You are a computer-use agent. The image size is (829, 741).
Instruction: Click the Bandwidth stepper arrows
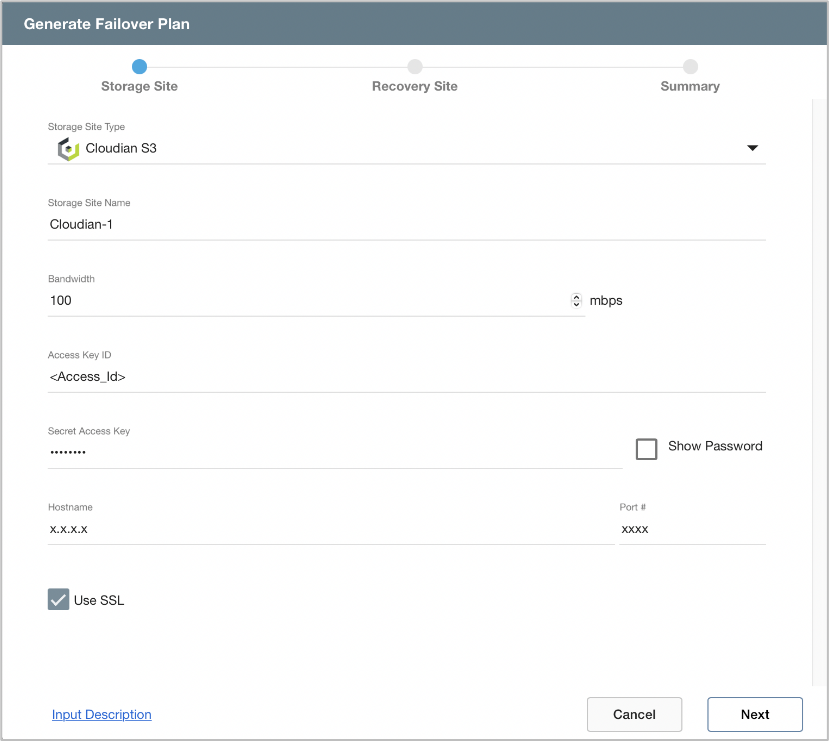pyautogui.click(x=576, y=300)
